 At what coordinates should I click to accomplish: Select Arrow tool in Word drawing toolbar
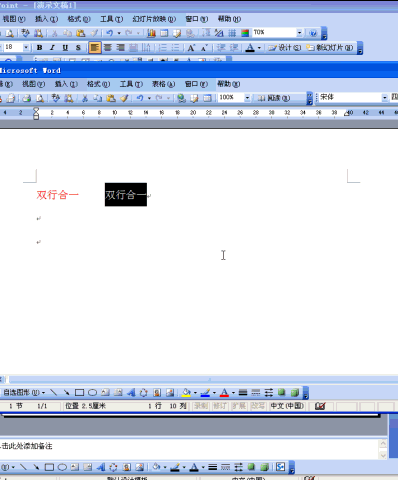(x=66, y=393)
